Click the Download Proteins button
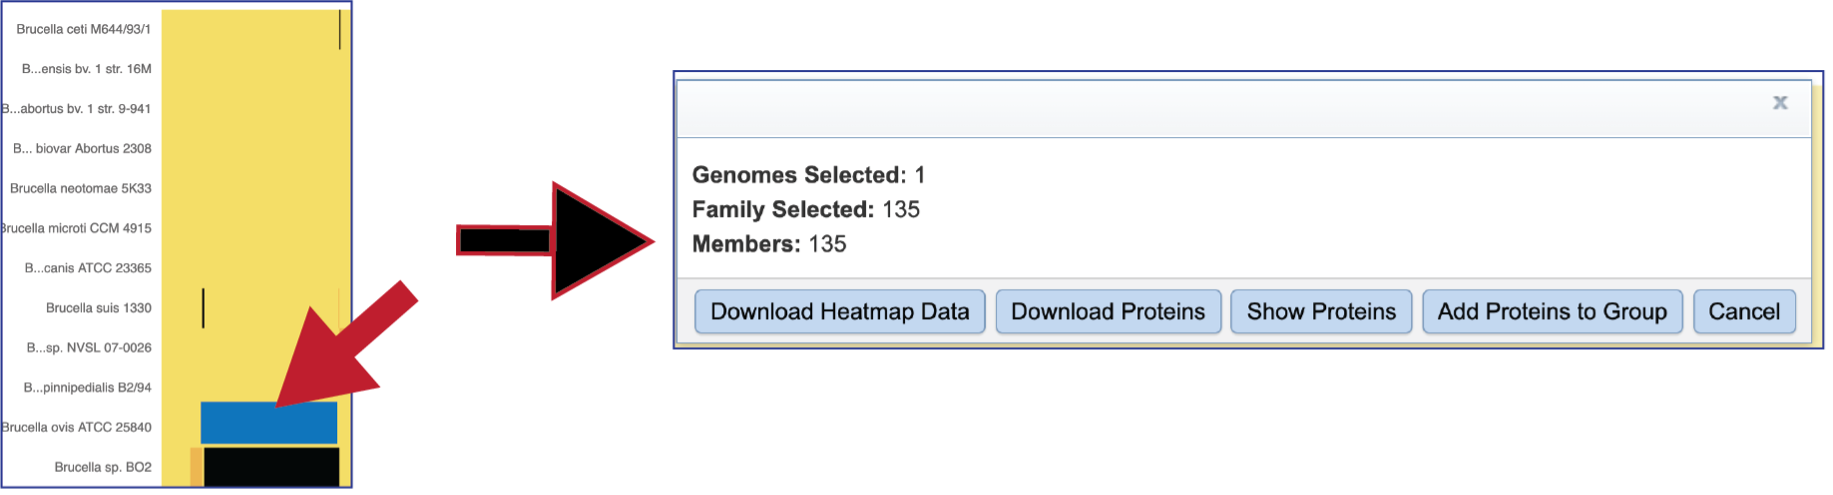The height and width of the screenshot is (495, 1833). tap(1108, 312)
